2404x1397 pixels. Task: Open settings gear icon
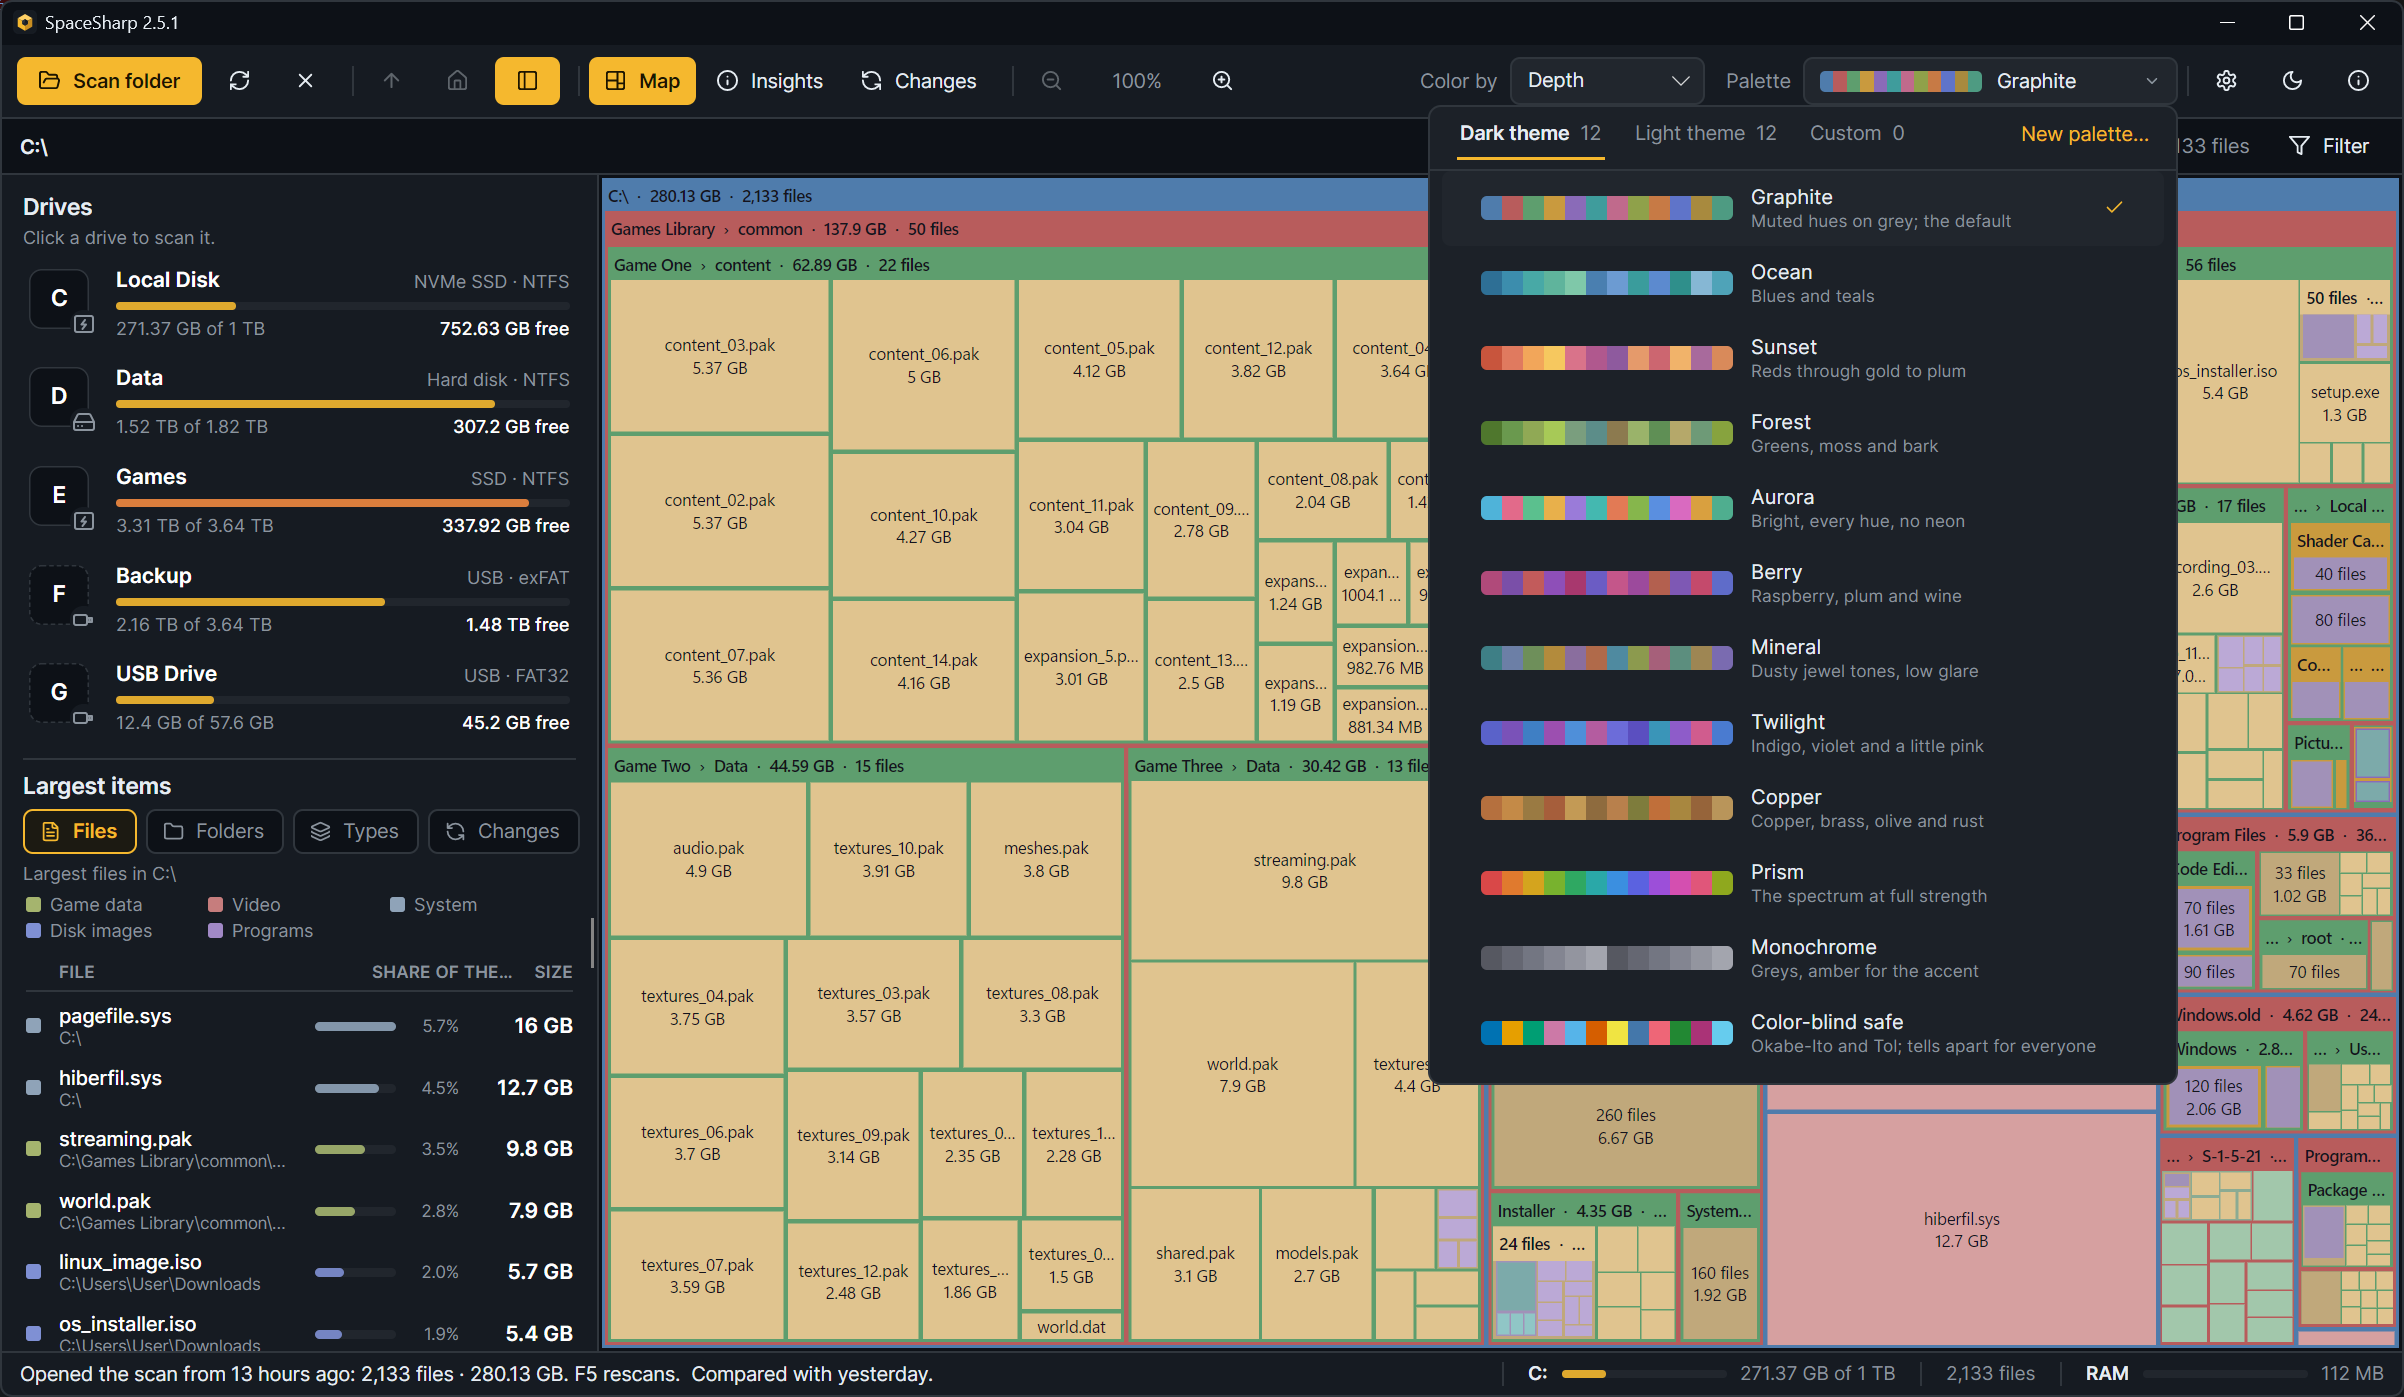tap(2226, 81)
